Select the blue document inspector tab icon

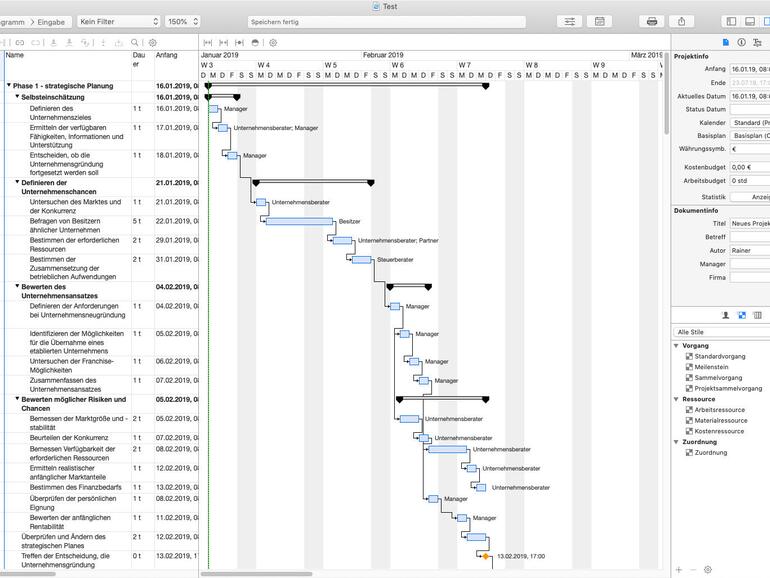[x=725, y=43]
